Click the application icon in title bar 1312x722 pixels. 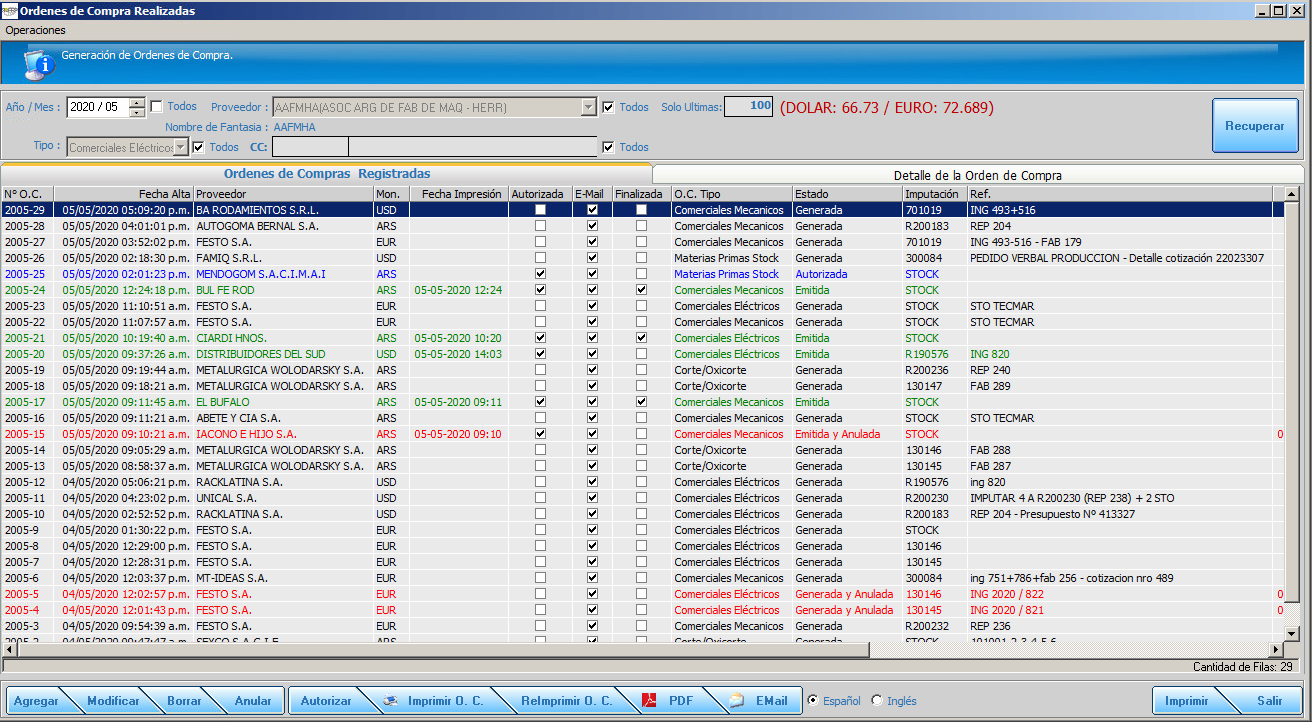coord(9,10)
